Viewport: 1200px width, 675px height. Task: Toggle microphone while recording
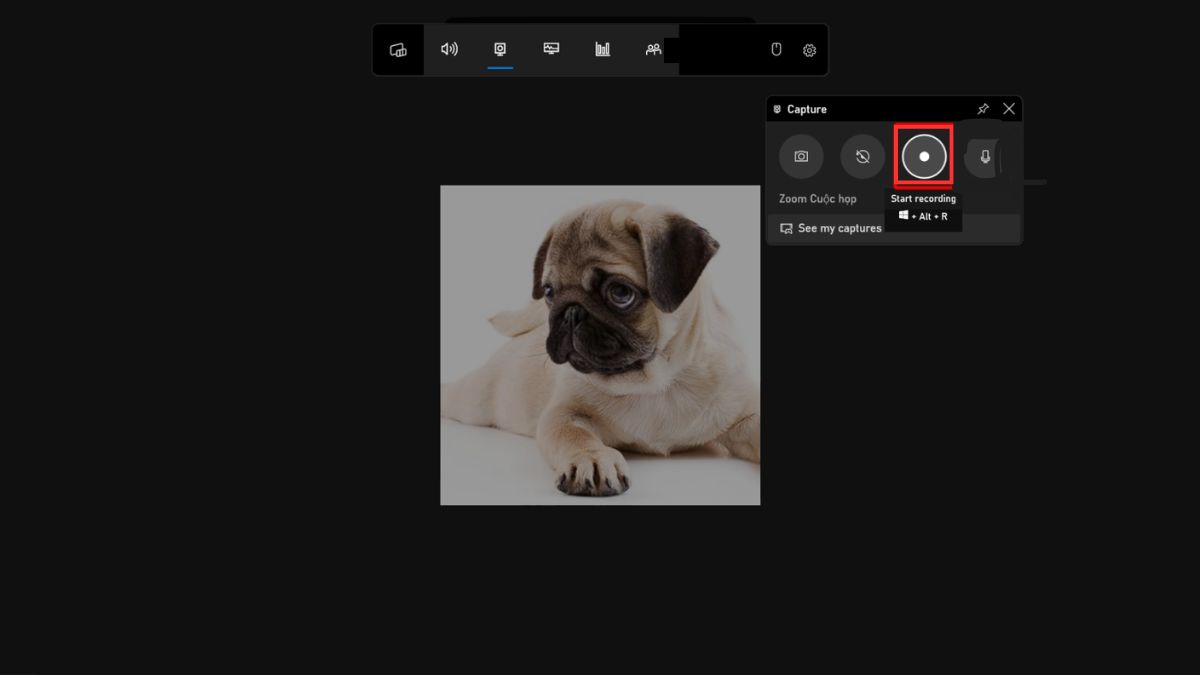click(x=984, y=157)
